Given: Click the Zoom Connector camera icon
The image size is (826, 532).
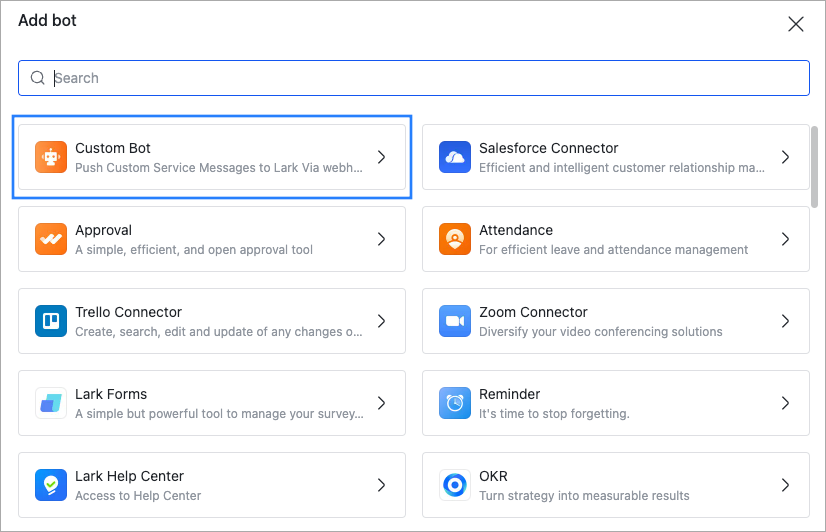Looking at the screenshot, I should tap(455, 321).
